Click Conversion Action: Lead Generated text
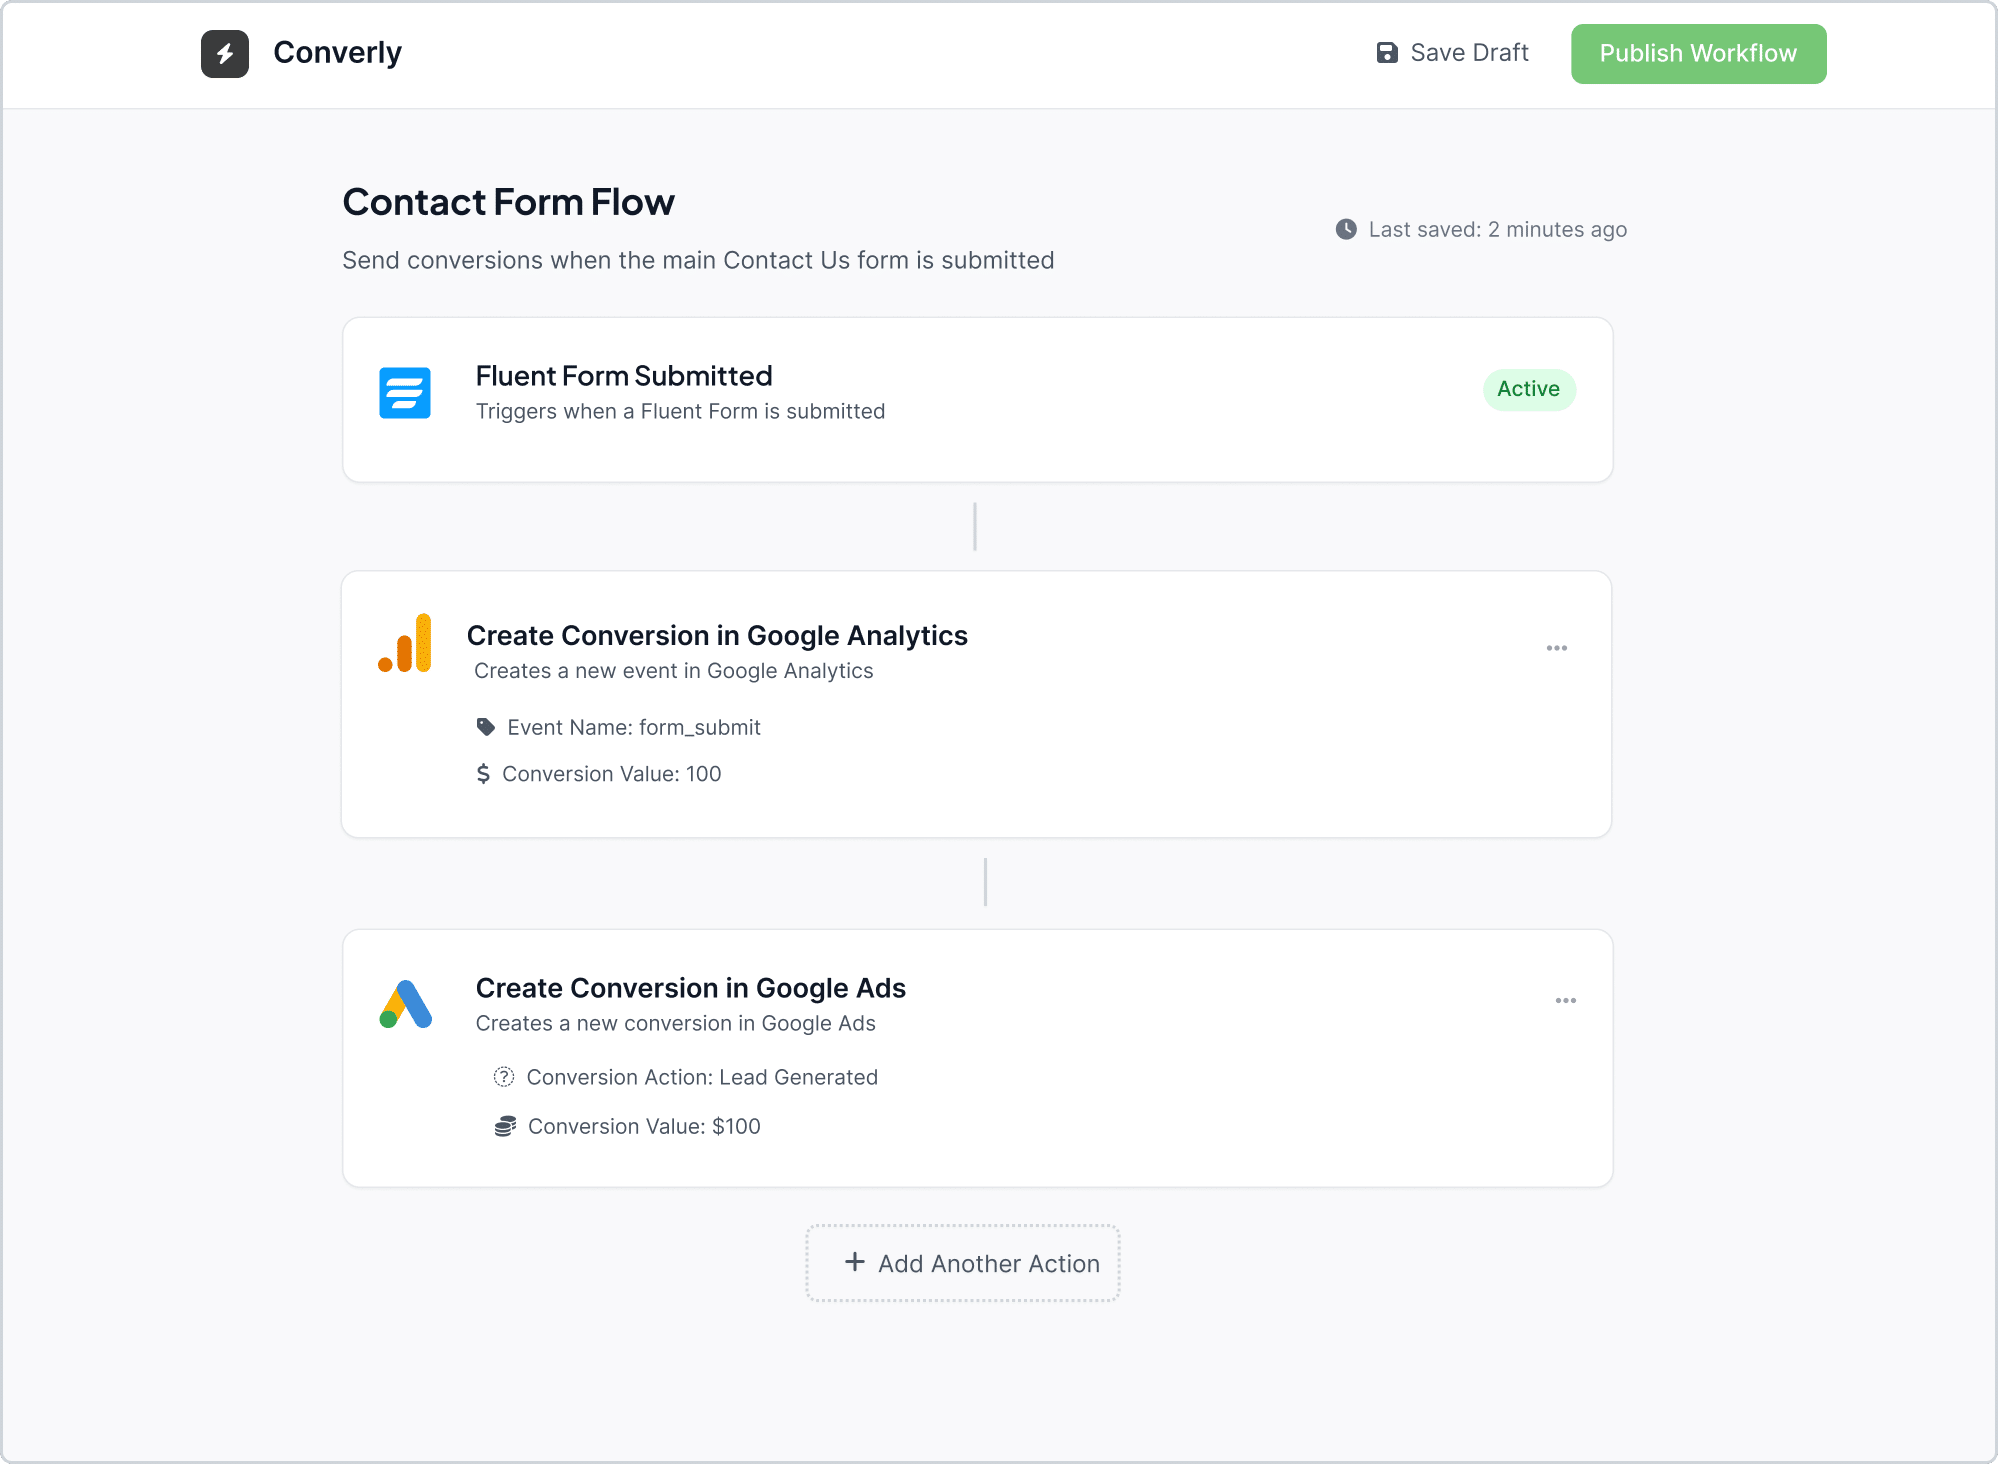This screenshot has width=1998, height=1464. click(702, 1077)
